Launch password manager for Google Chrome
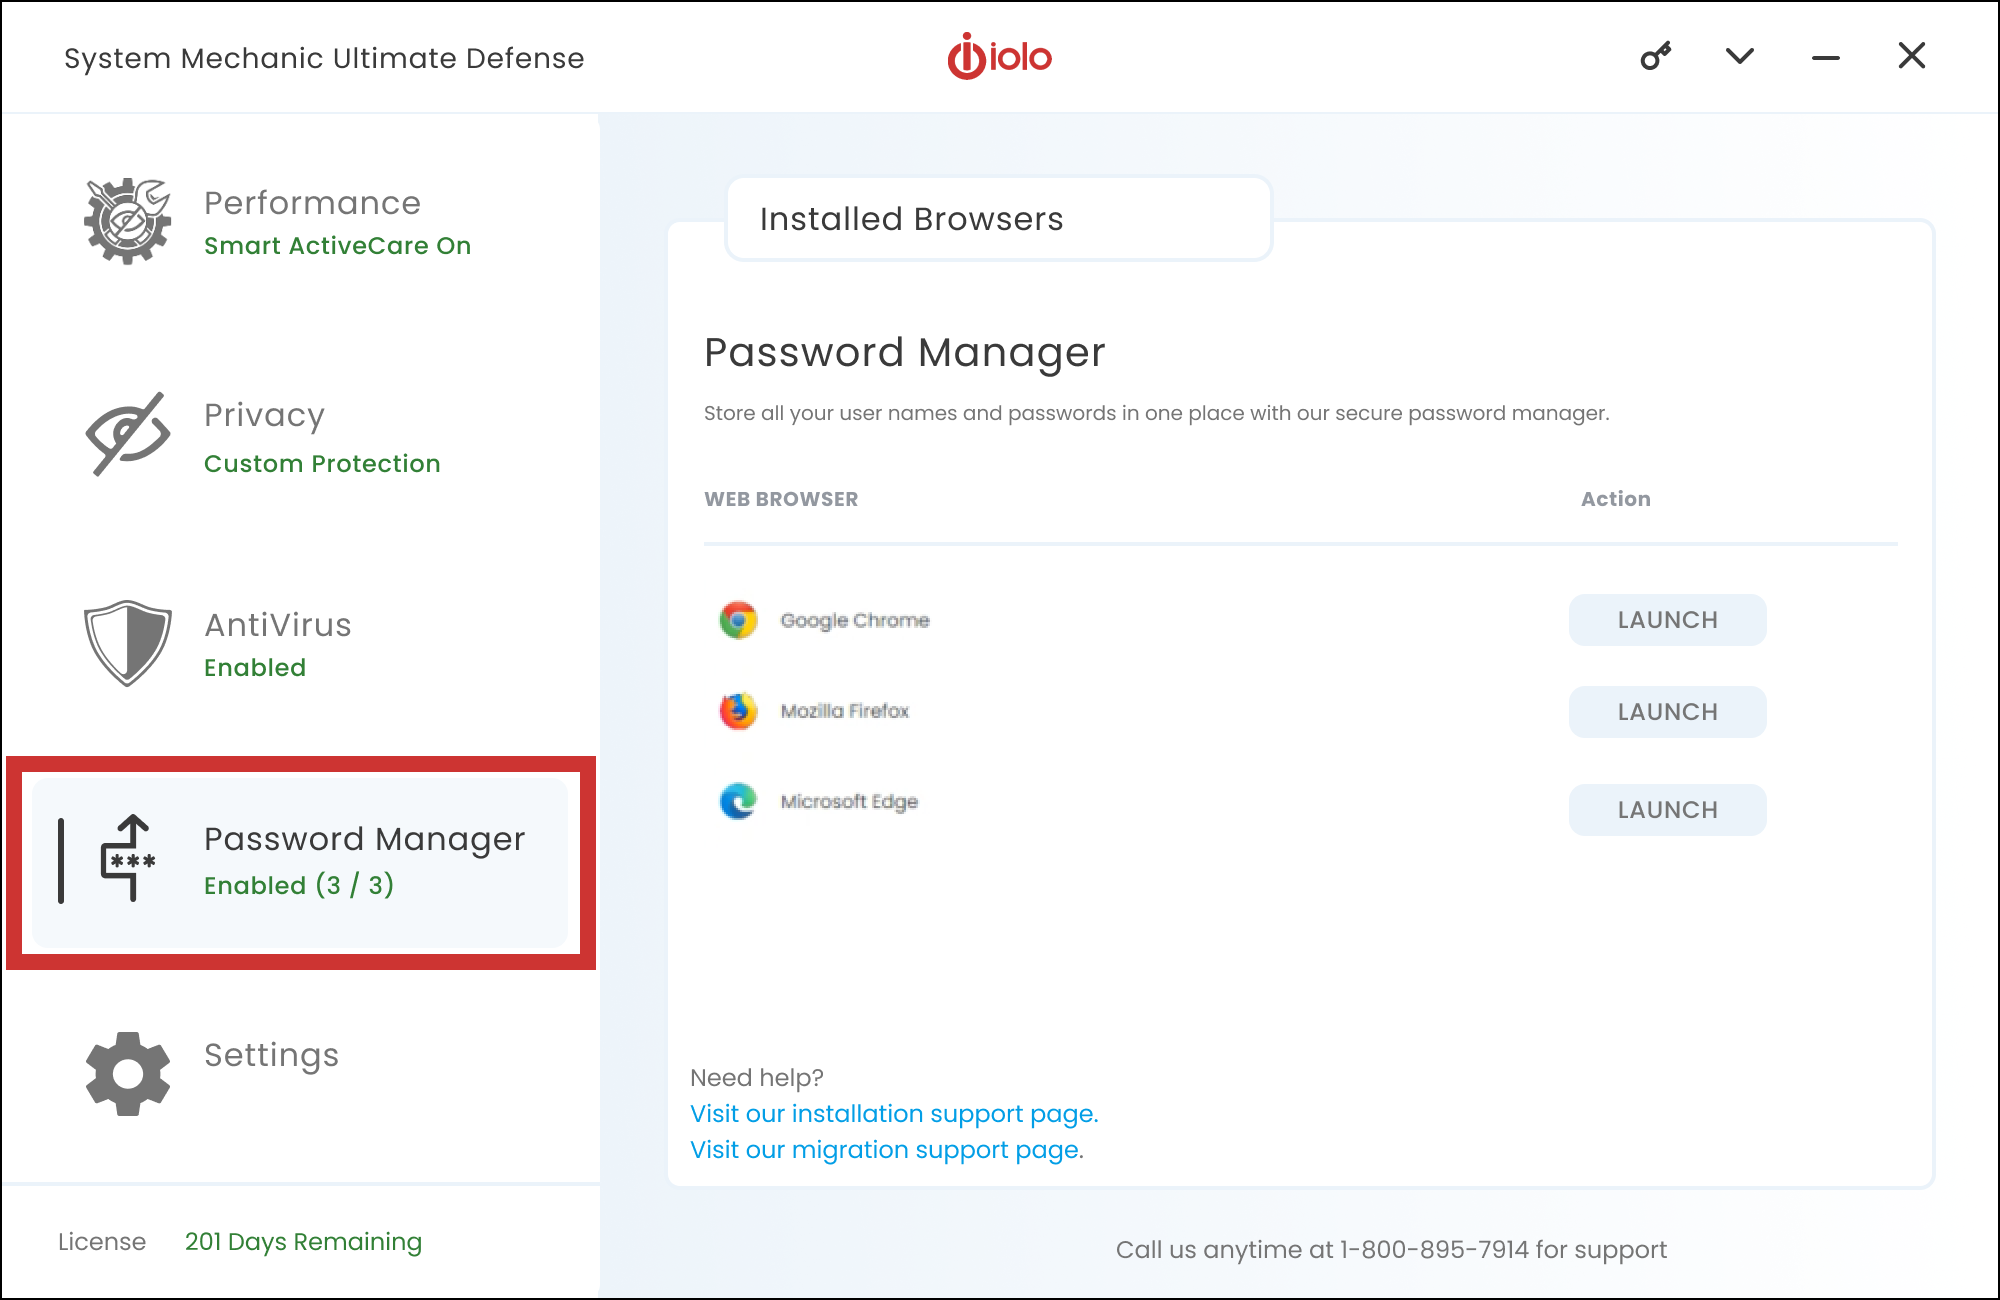2000x1300 pixels. (1667, 620)
